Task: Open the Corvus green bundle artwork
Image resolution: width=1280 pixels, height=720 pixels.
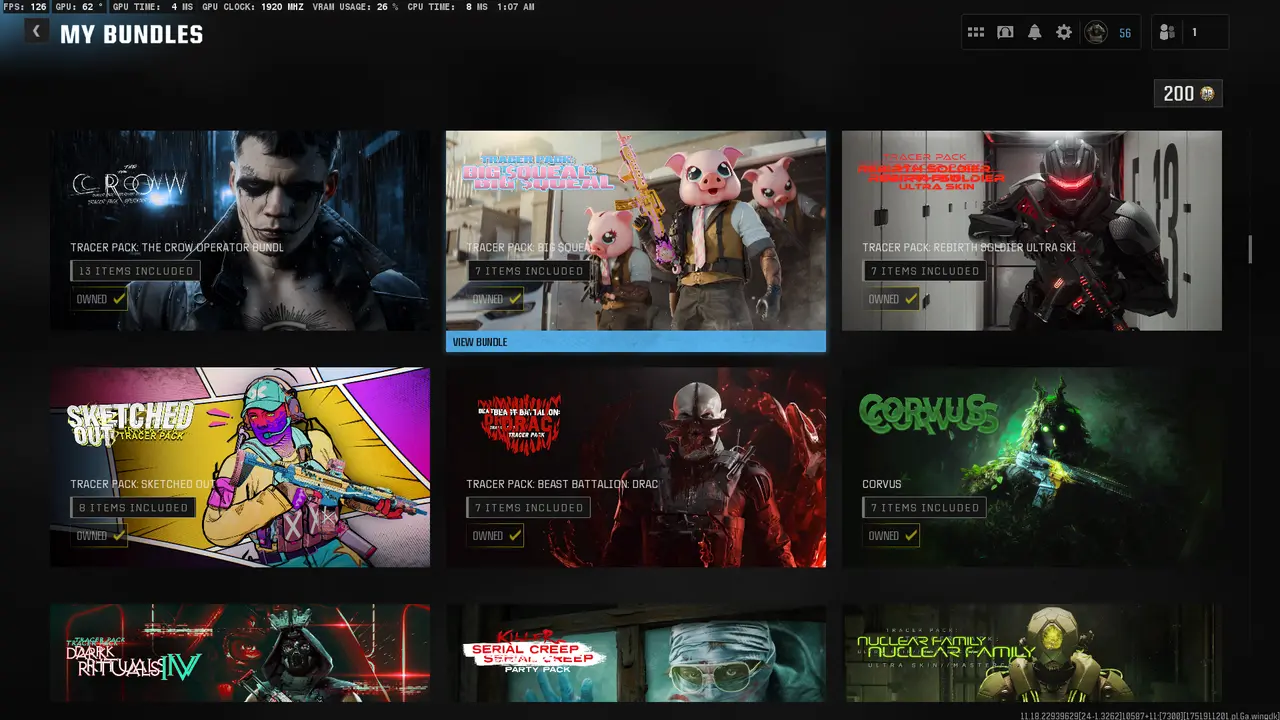Action: click(x=1032, y=467)
